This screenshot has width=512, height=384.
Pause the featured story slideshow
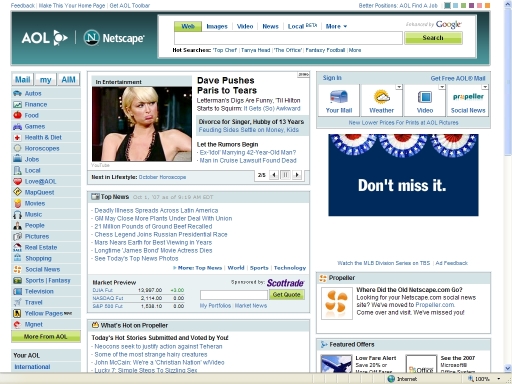(285, 175)
